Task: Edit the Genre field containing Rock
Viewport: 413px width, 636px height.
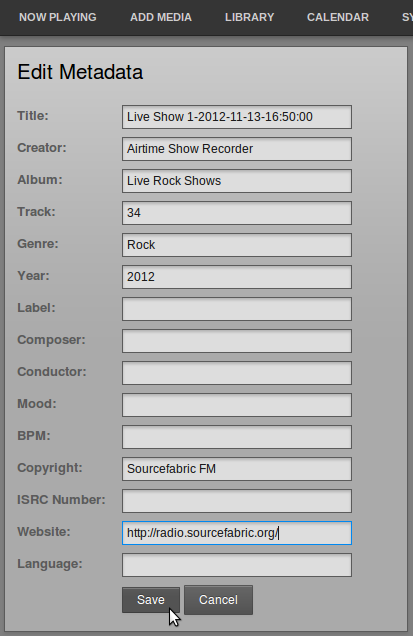Action: [237, 245]
